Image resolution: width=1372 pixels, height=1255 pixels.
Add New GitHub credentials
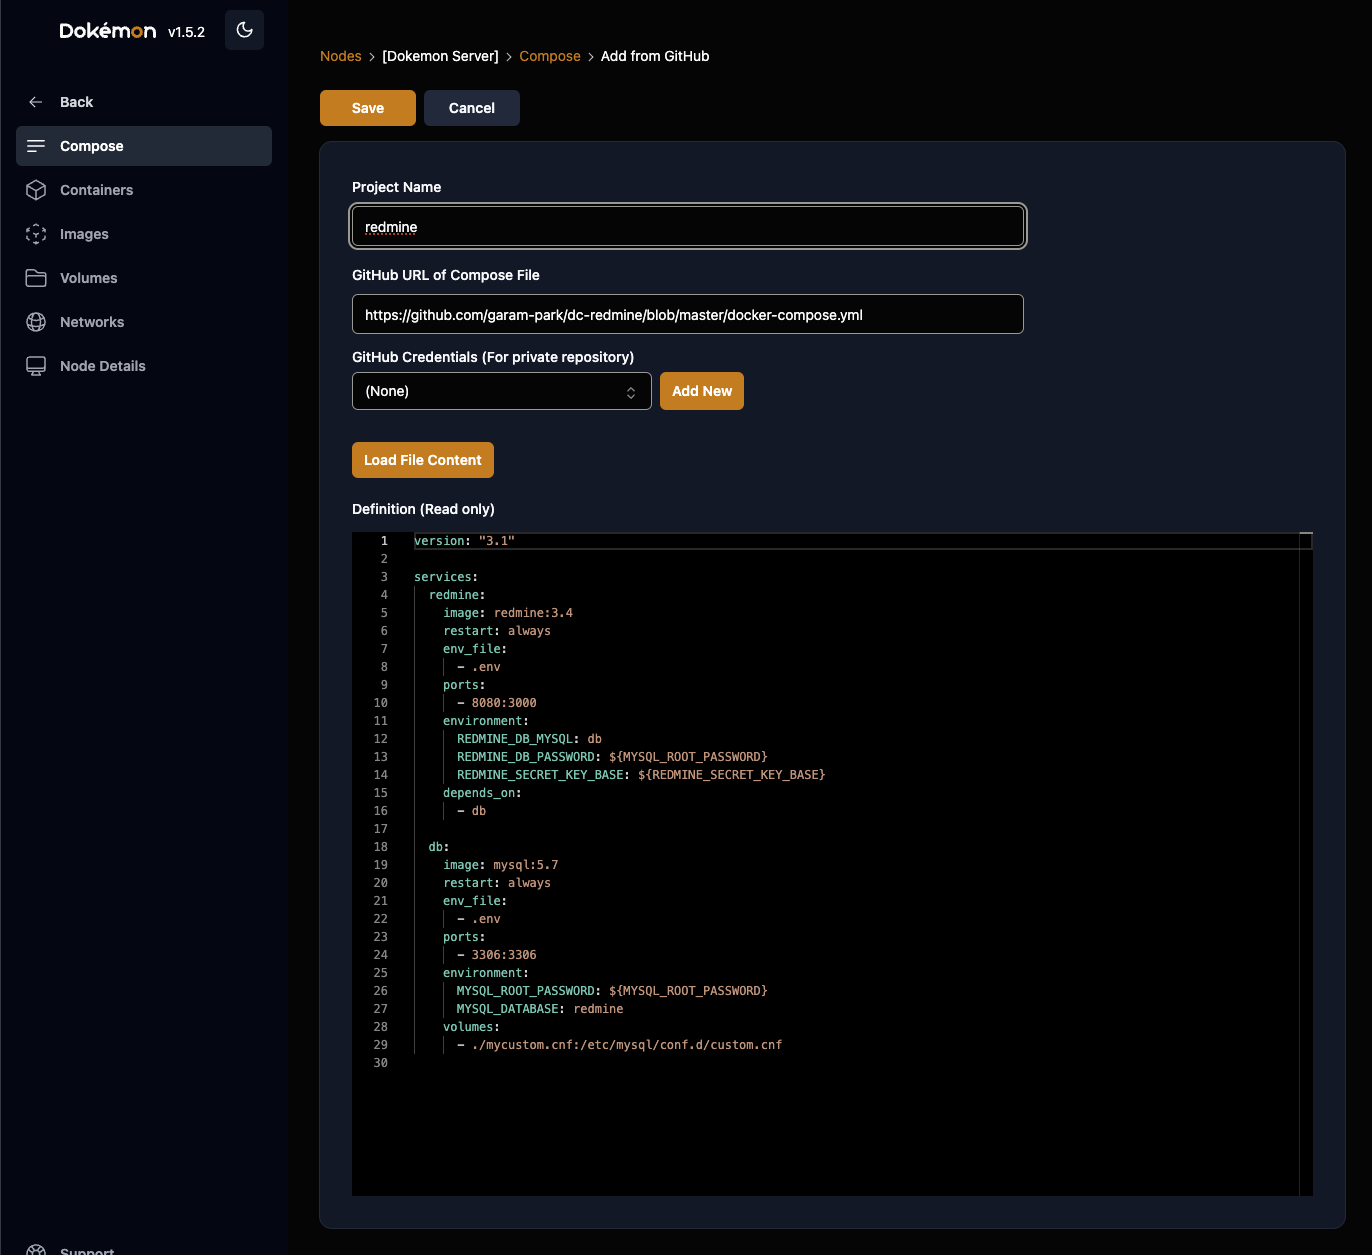(702, 391)
